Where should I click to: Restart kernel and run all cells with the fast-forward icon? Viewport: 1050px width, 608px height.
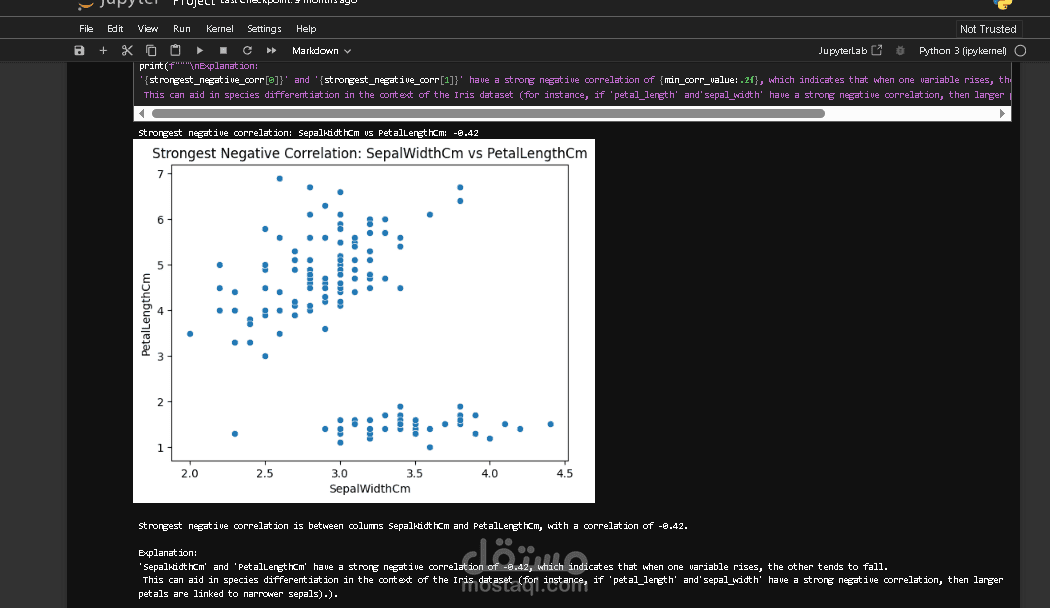(x=271, y=50)
